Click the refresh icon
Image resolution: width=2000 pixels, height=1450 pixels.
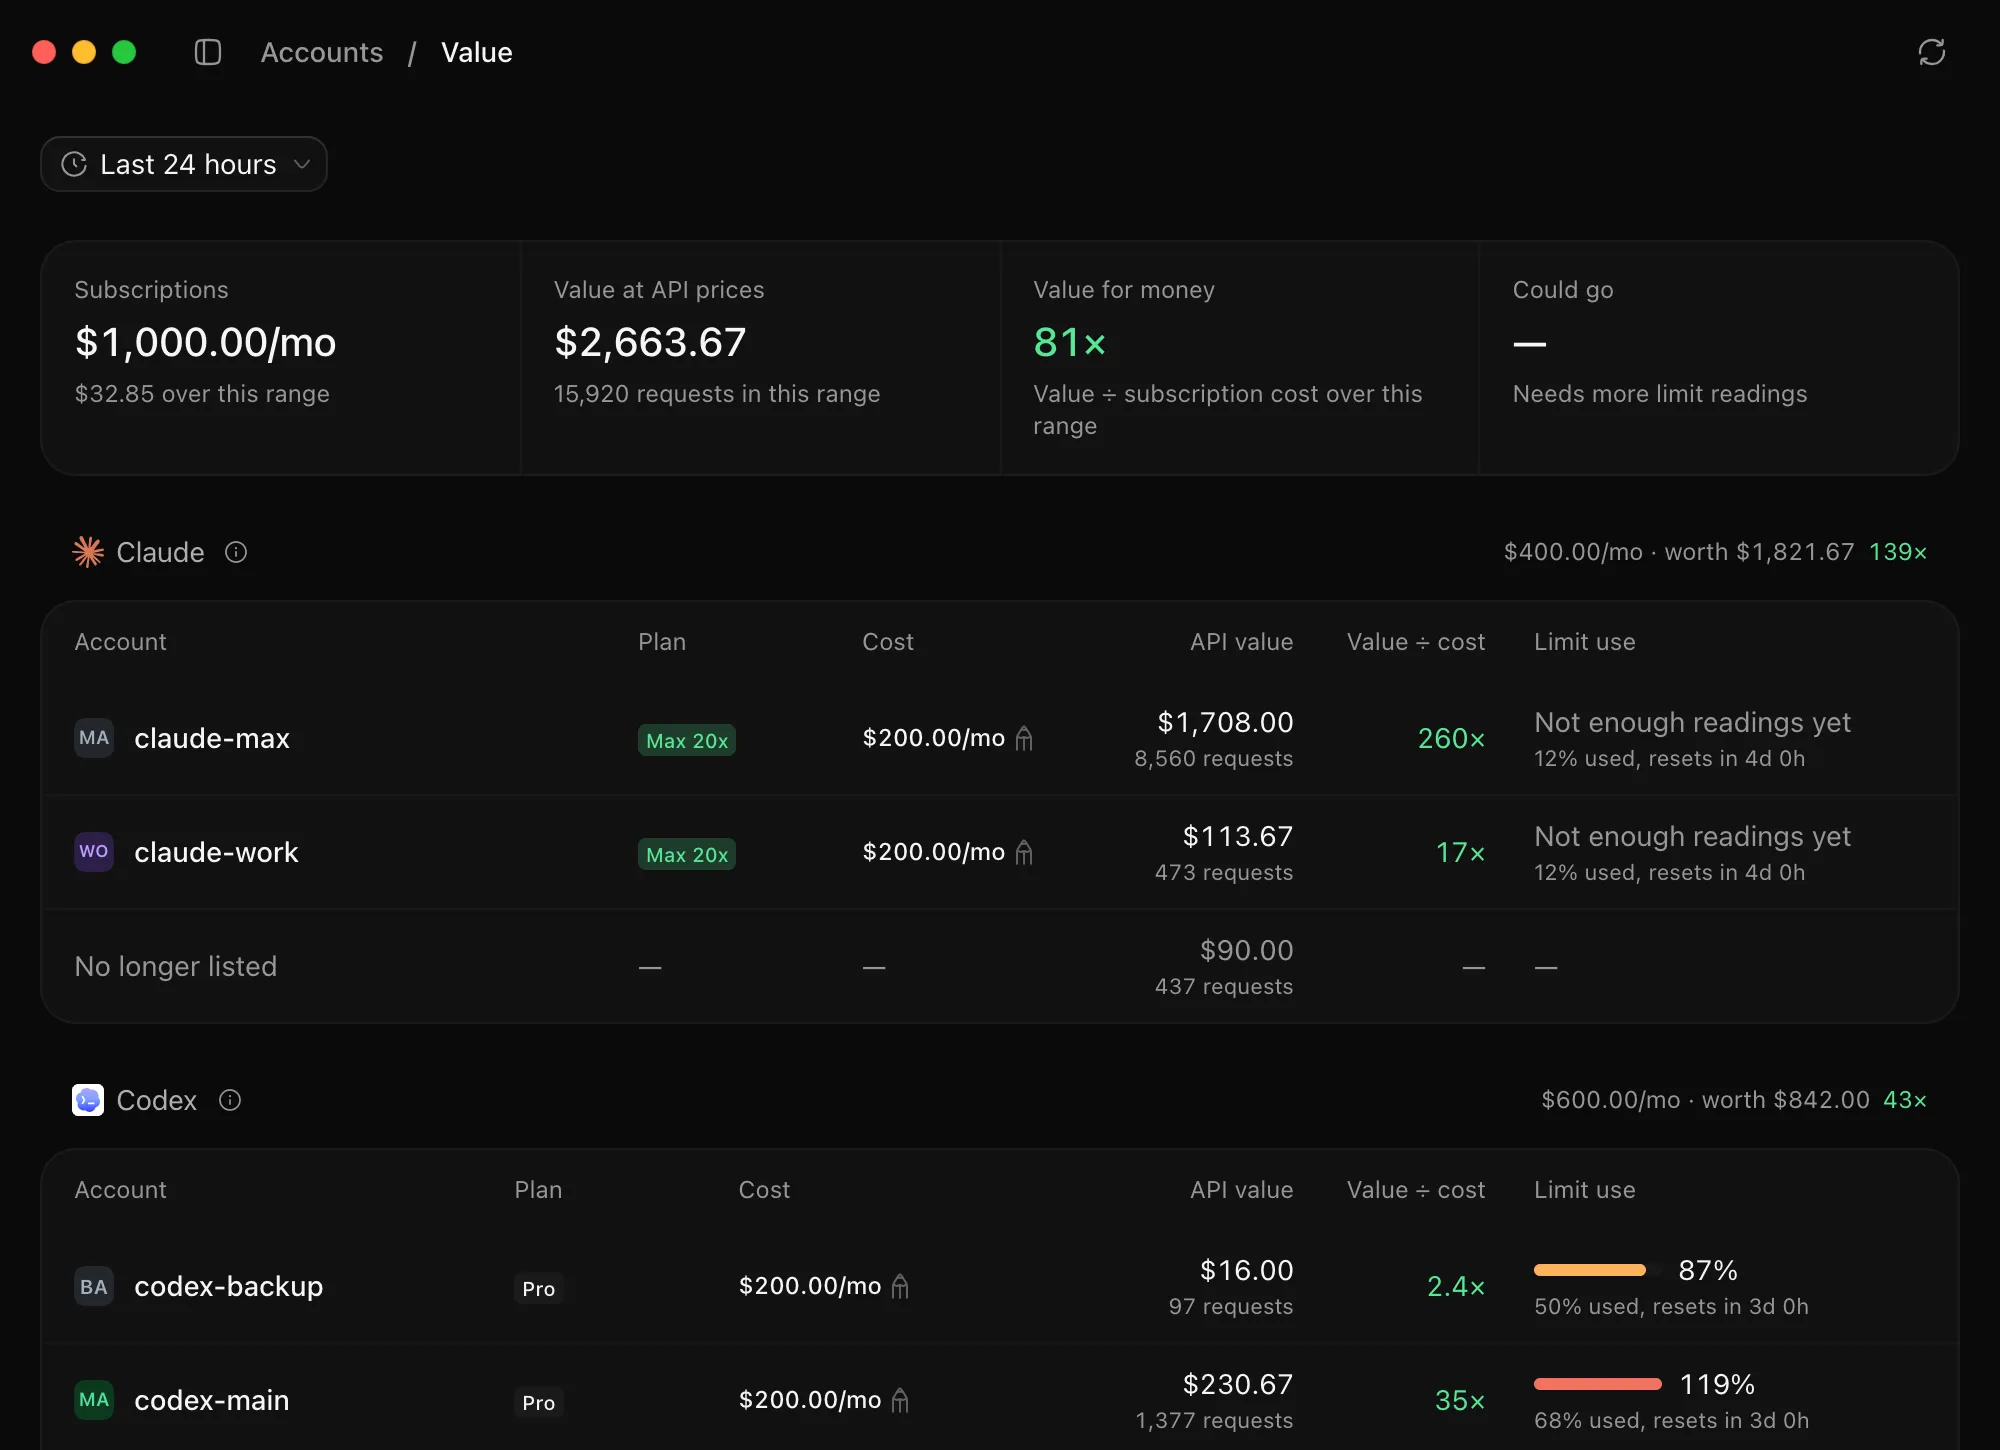point(1931,52)
